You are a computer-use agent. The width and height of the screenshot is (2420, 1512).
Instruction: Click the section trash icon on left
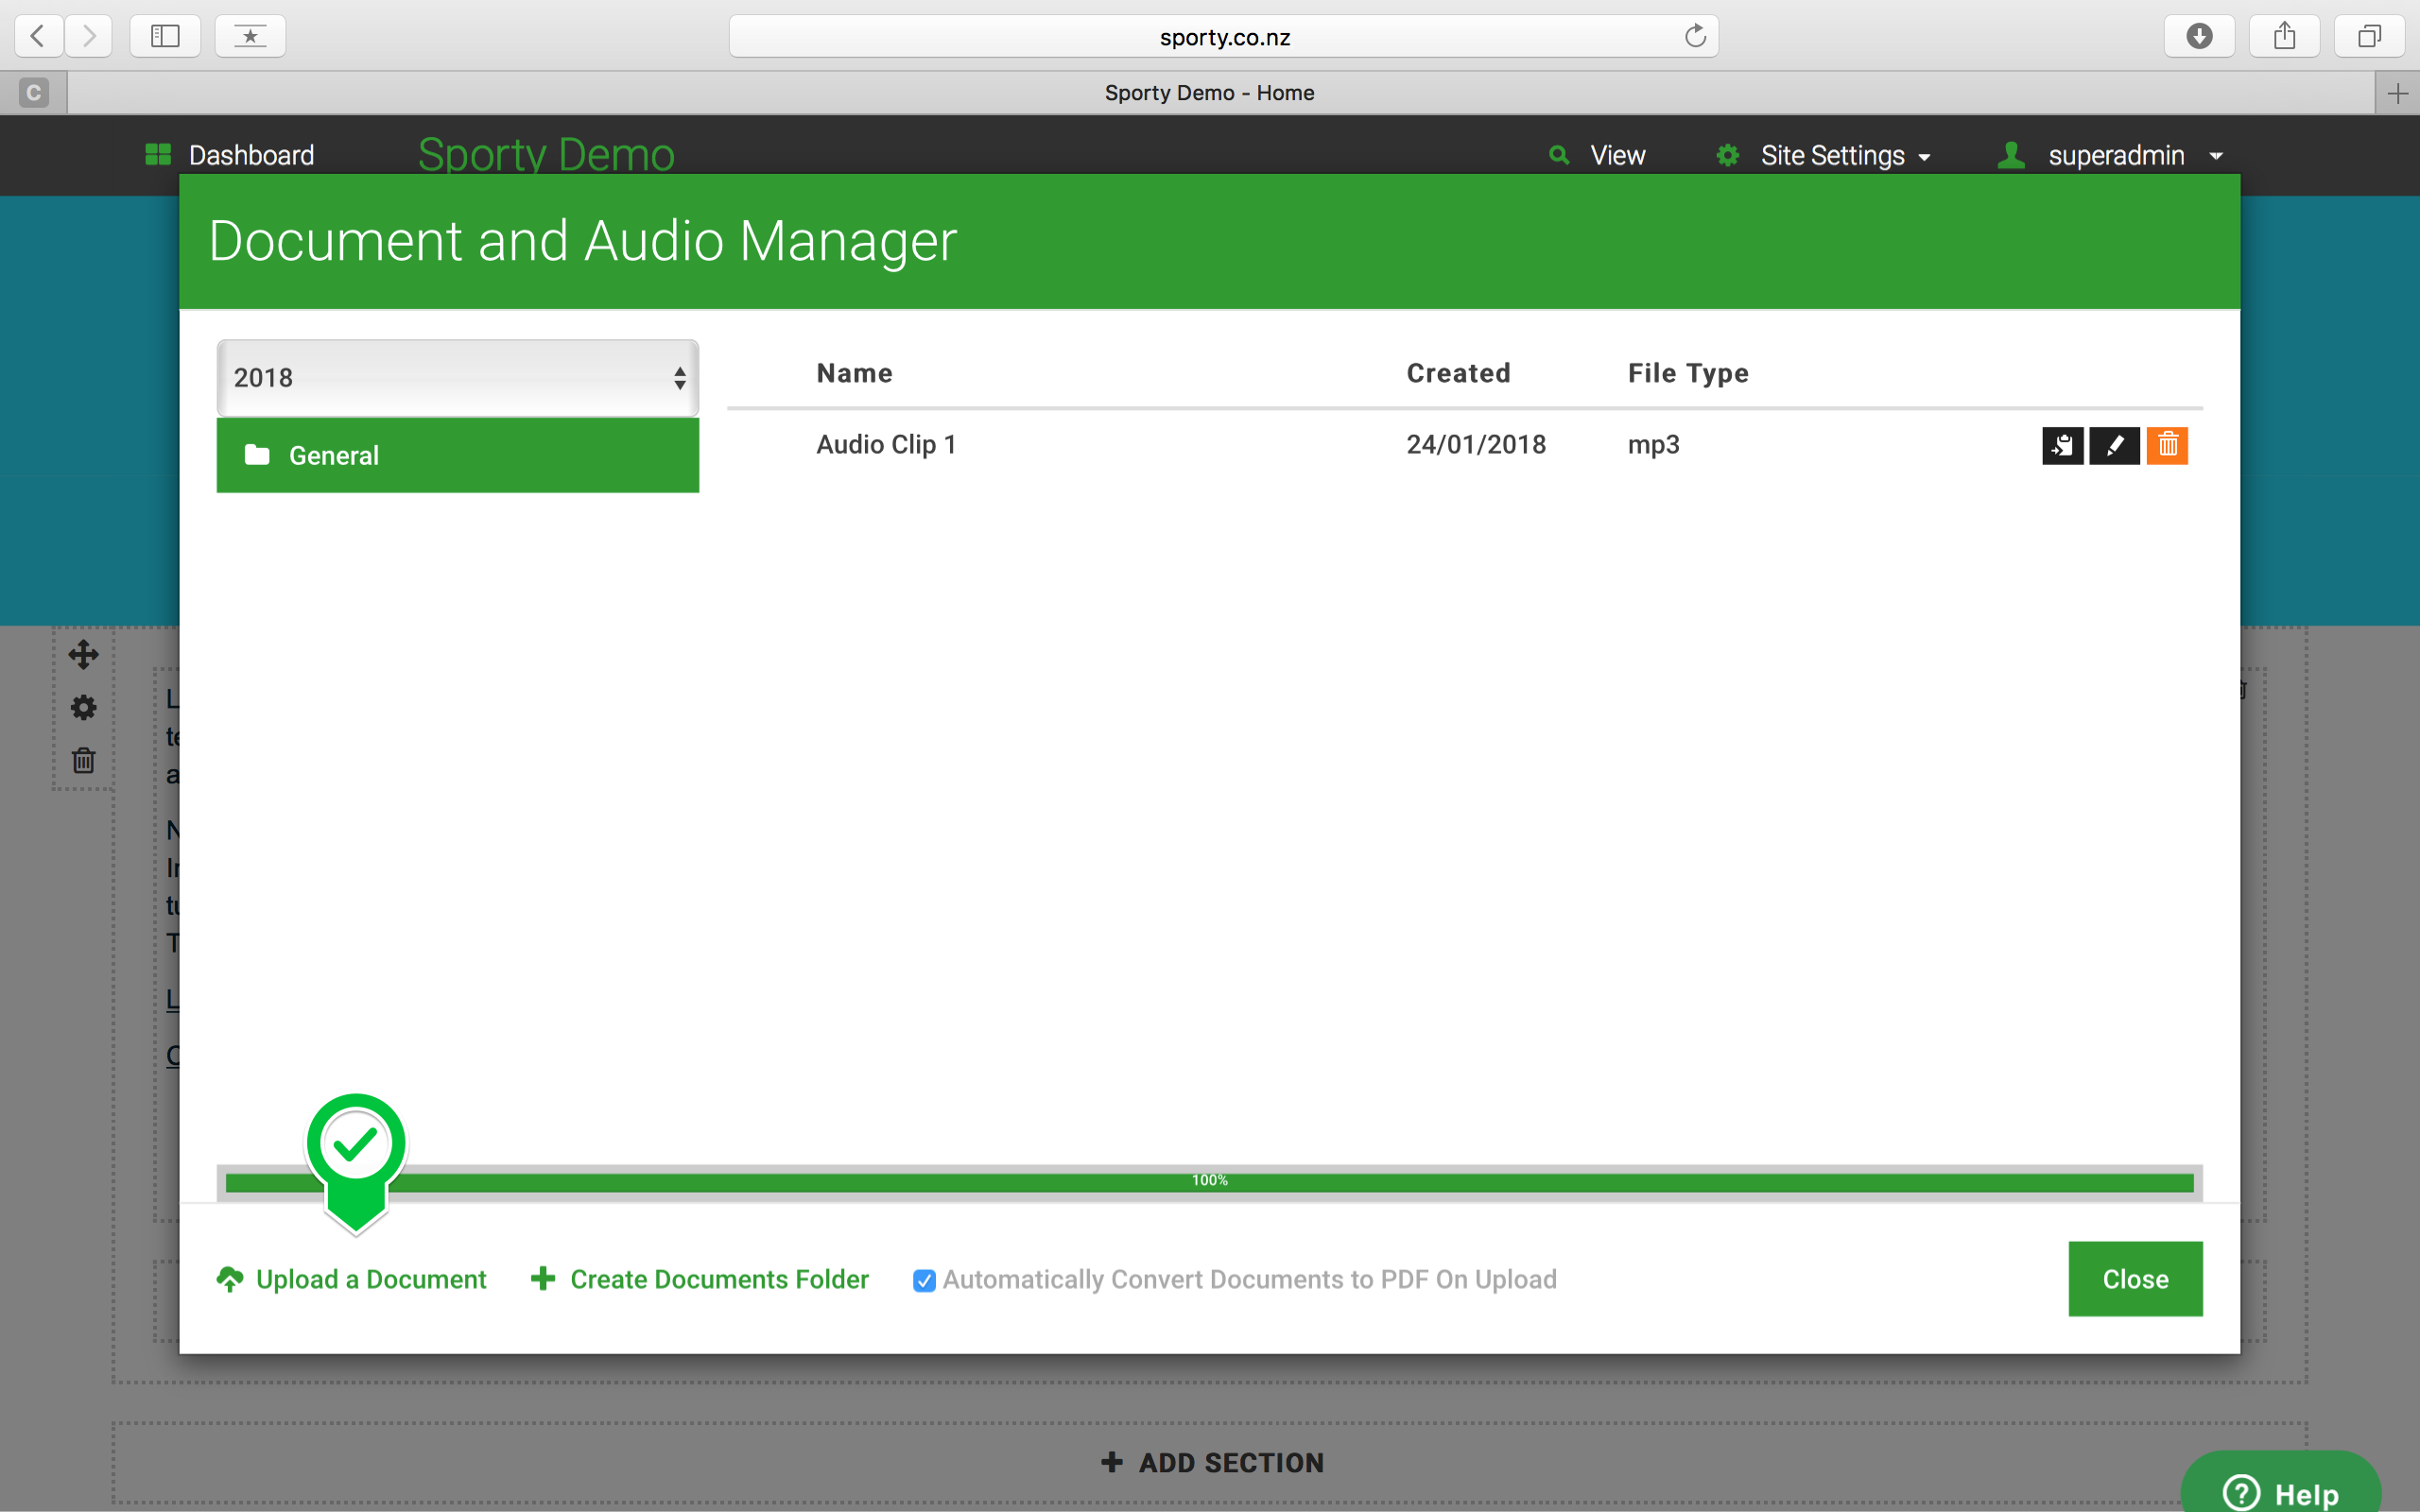[83, 760]
